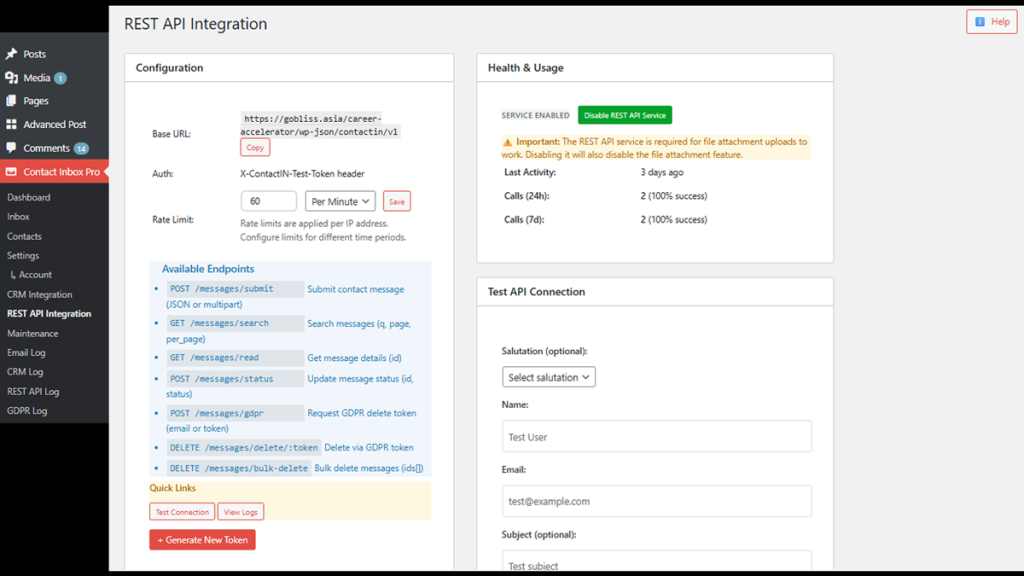The width and height of the screenshot is (1024, 576).
Task: Click the Contact Inbox Pro envelope icon
Action: coord(12,172)
